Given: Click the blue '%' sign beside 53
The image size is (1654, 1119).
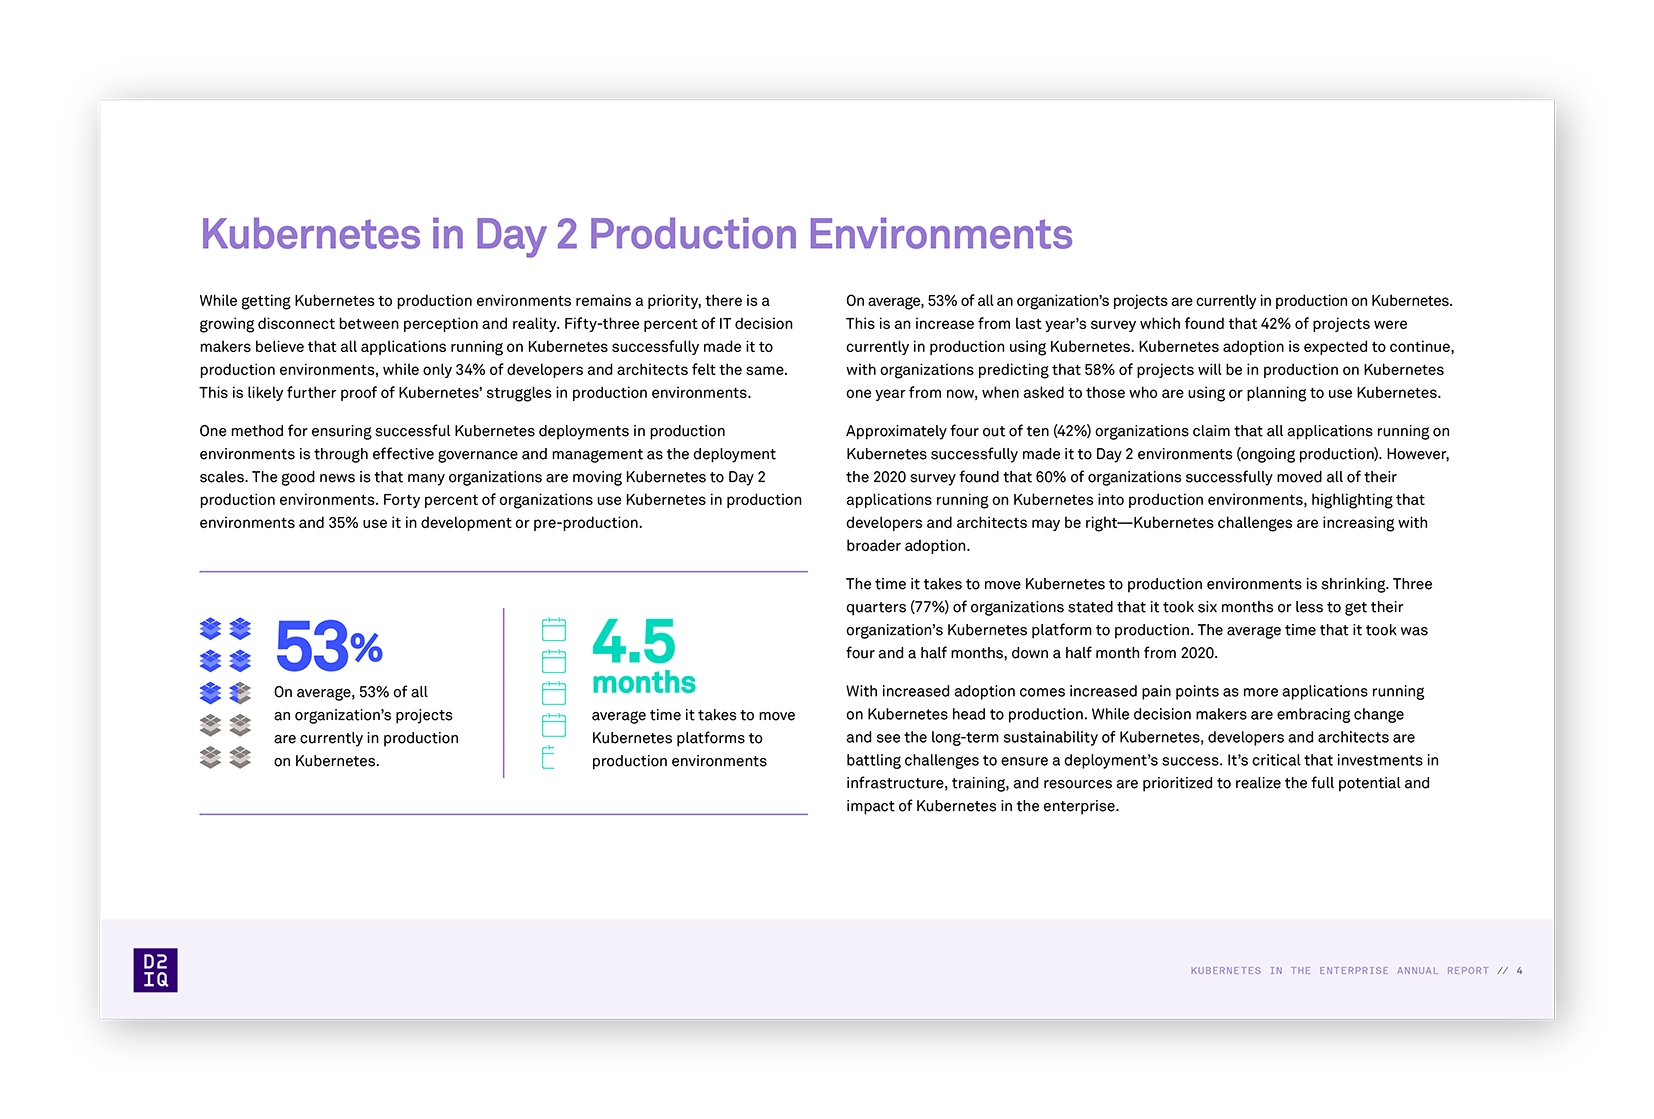Looking at the screenshot, I should (366, 648).
